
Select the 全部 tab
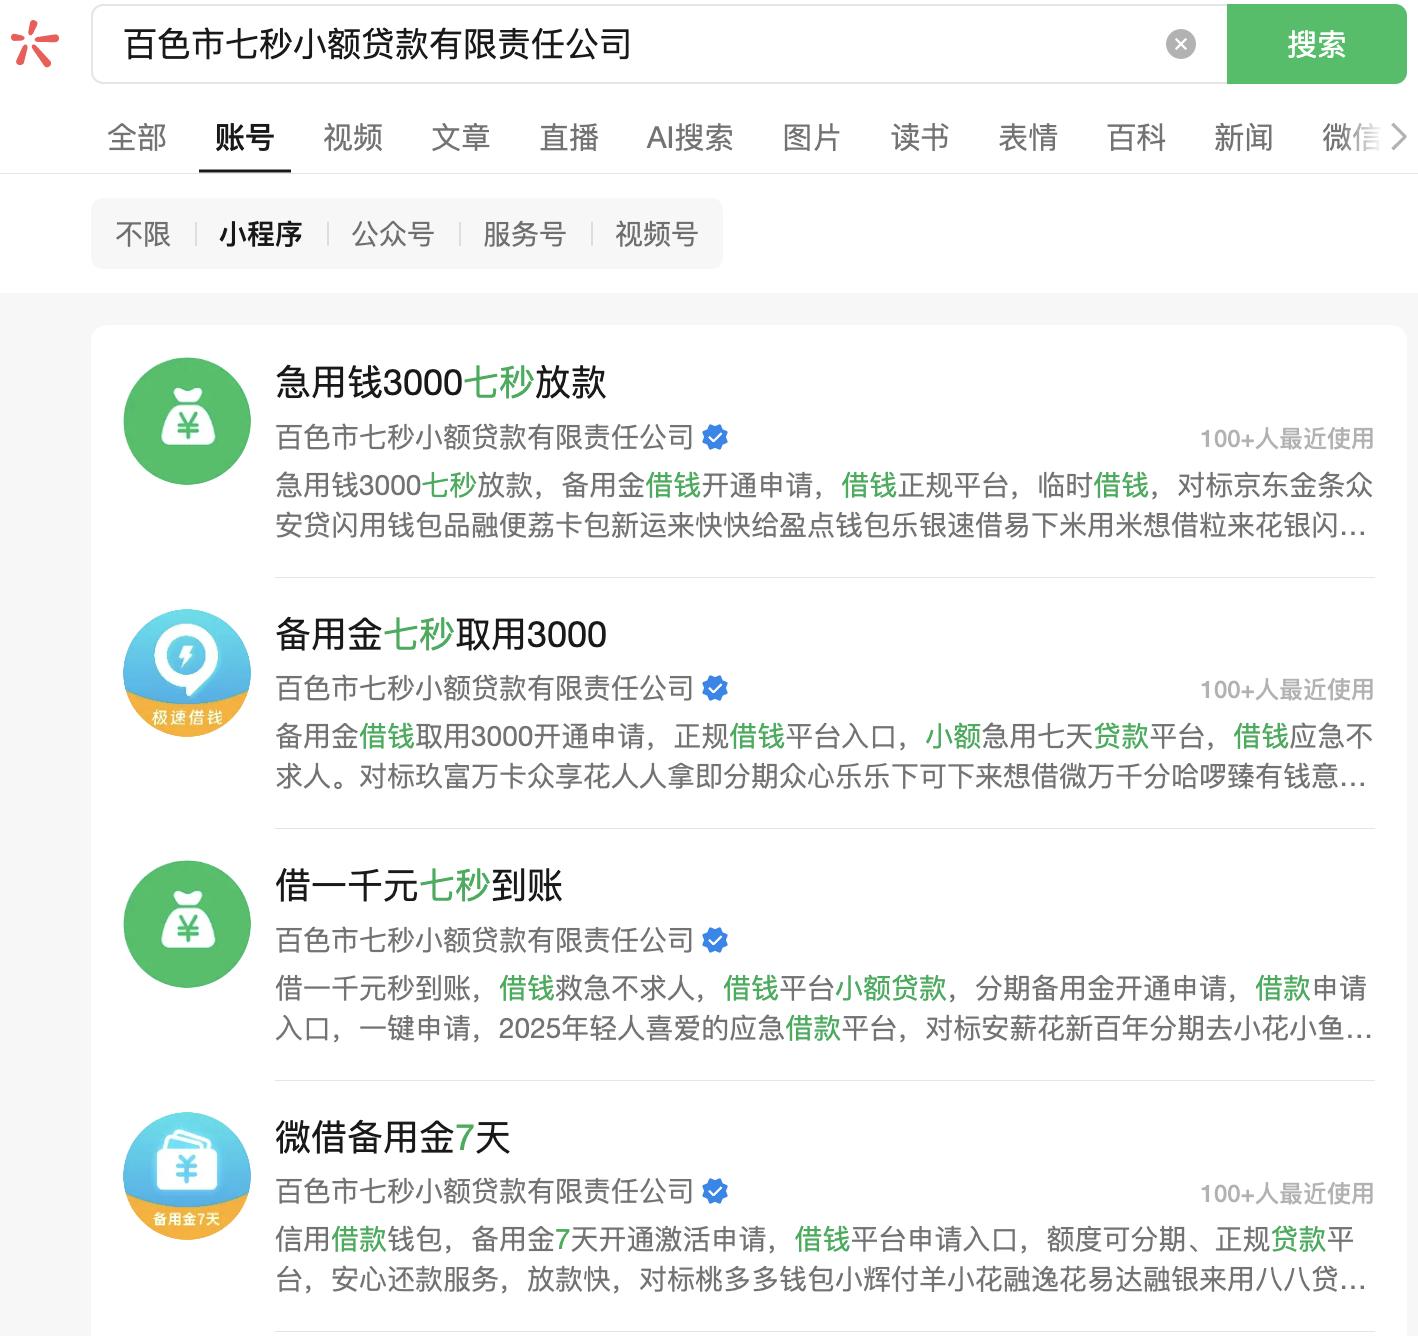(137, 137)
